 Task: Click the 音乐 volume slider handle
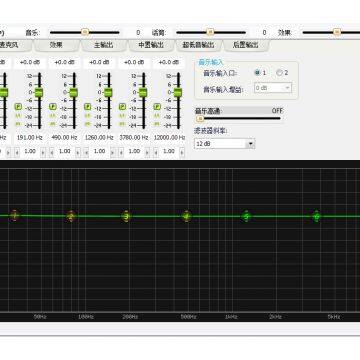point(85,32)
